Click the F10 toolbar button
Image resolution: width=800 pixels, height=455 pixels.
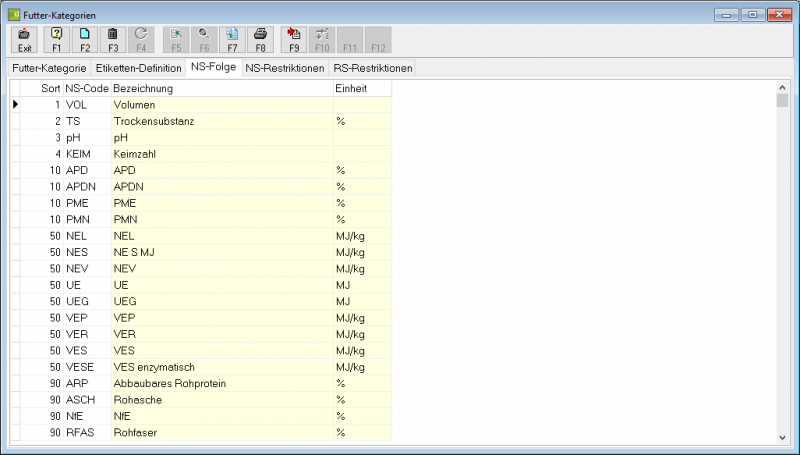click(x=322, y=40)
